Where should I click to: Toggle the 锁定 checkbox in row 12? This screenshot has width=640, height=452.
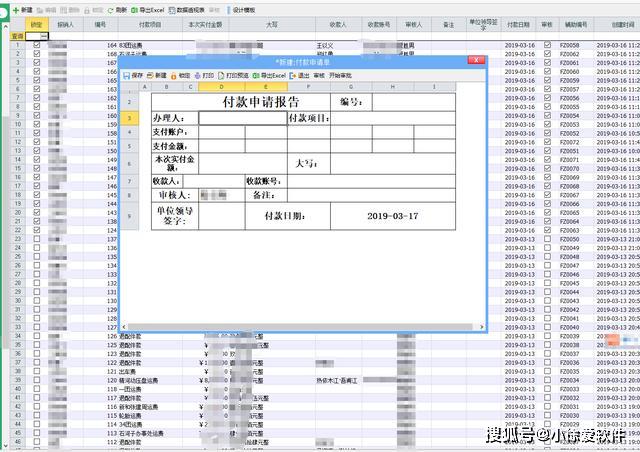pos(37,142)
